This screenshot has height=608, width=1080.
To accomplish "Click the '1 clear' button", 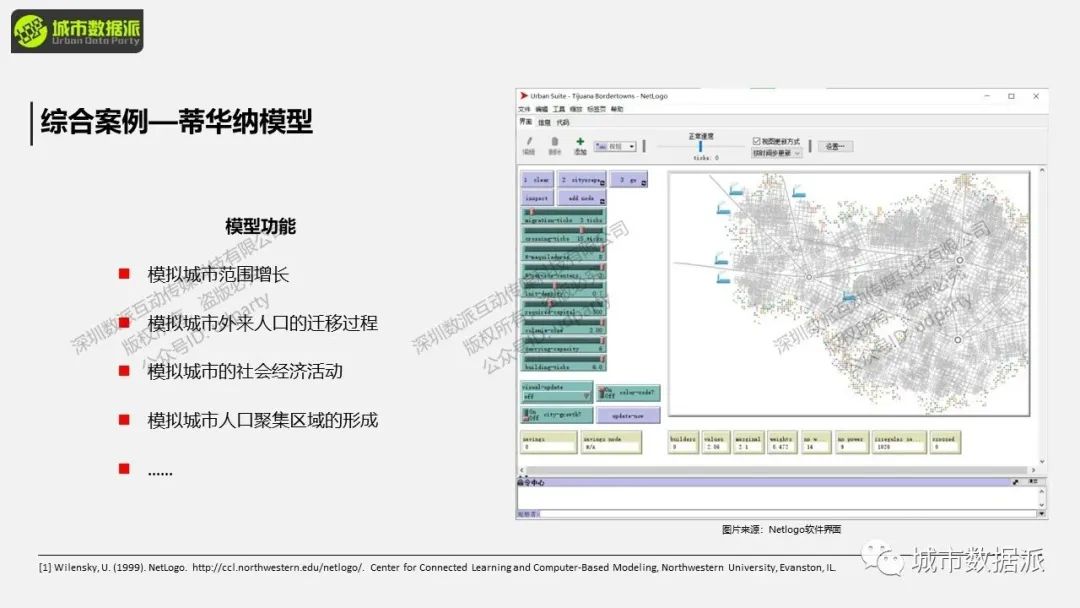I will coord(537,180).
